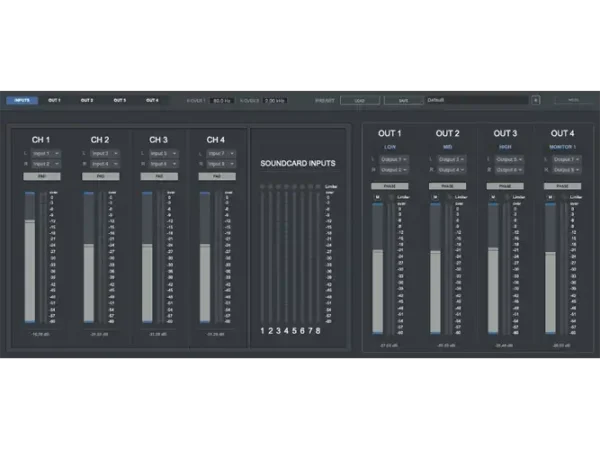Choose the CH 4 right input source
Image resolution: width=600 pixels, height=450 pixels.
pyautogui.click(x=221, y=164)
